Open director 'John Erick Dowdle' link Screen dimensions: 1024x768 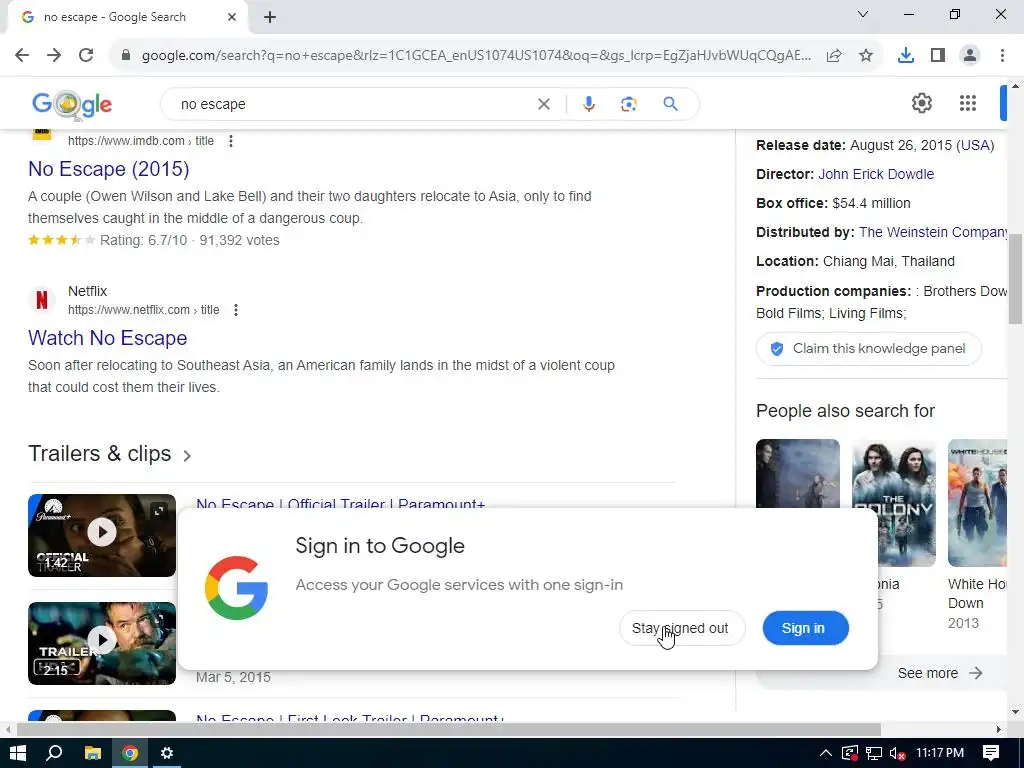[876, 174]
